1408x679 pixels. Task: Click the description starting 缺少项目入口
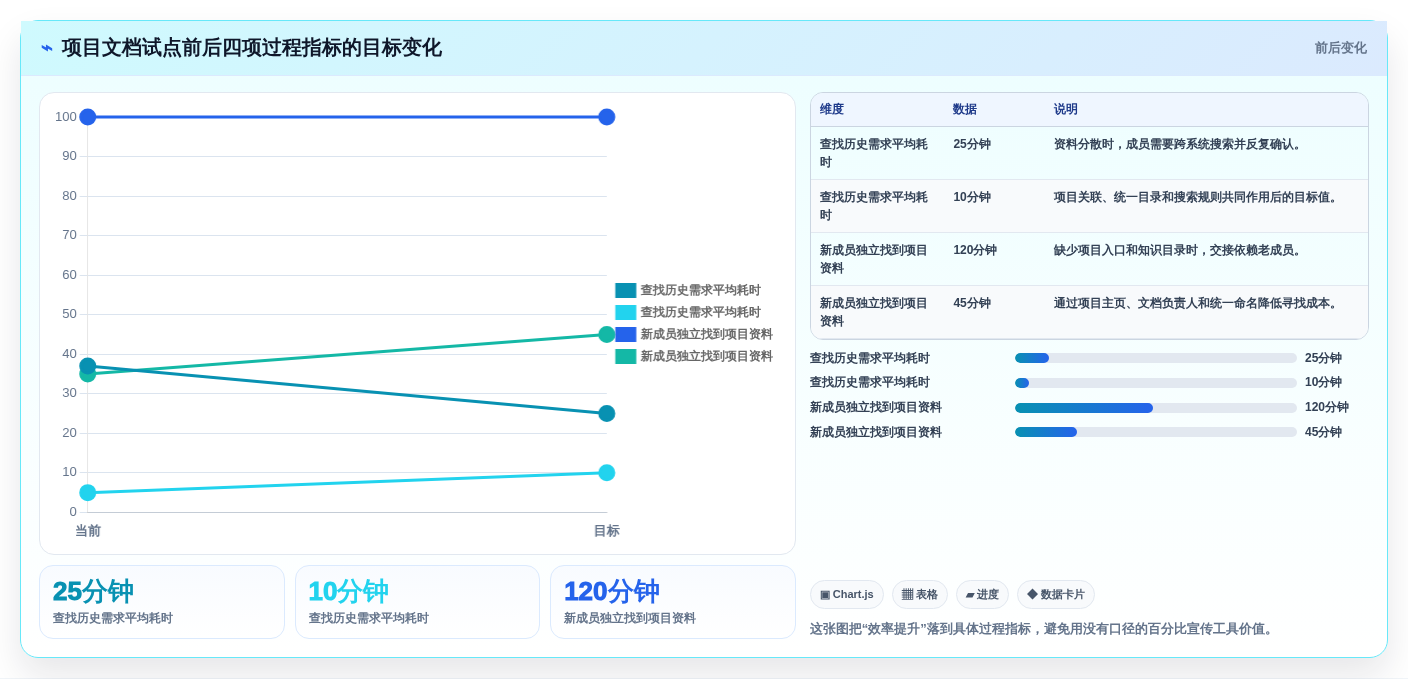tap(1180, 250)
